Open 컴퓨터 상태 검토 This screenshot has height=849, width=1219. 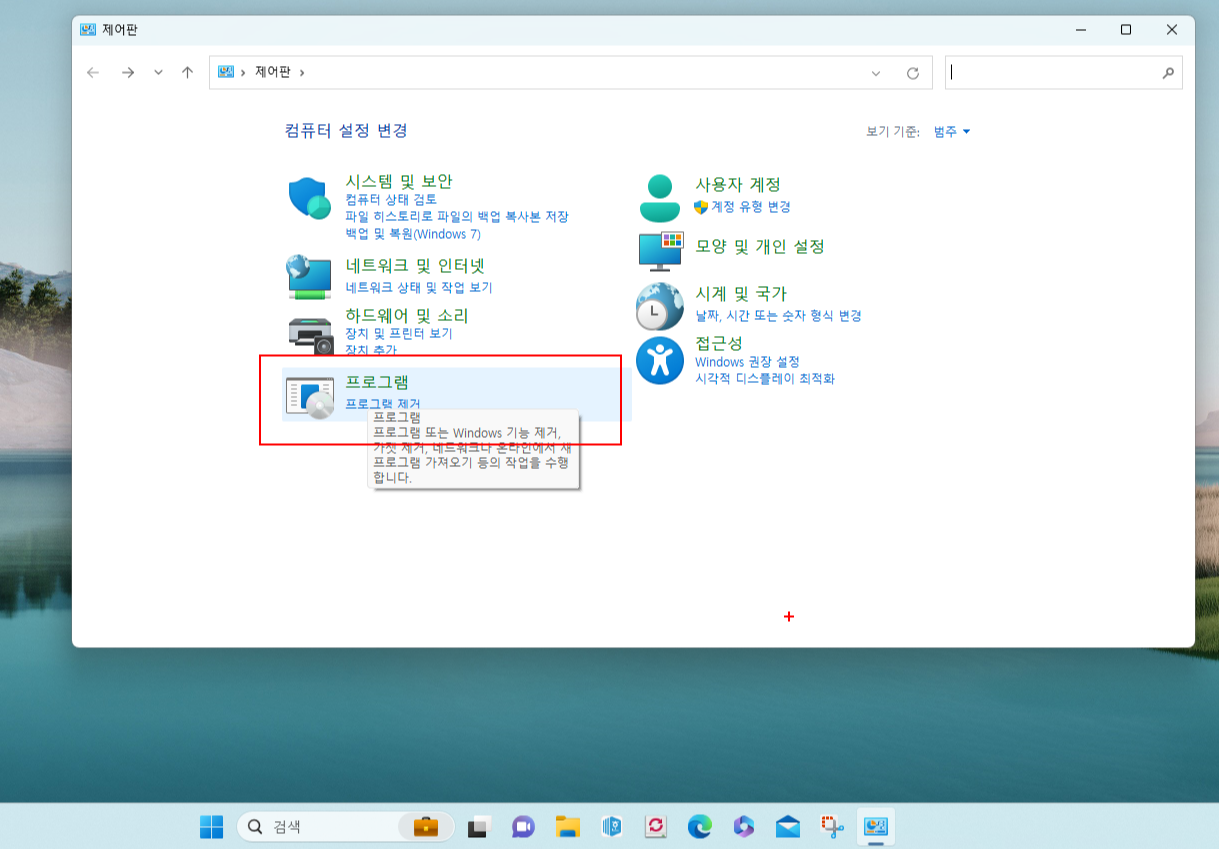click(391, 200)
